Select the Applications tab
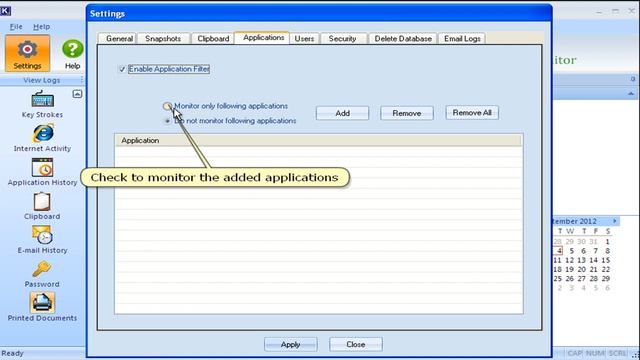The height and width of the screenshot is (360, 640). click(x=263, y=37)
